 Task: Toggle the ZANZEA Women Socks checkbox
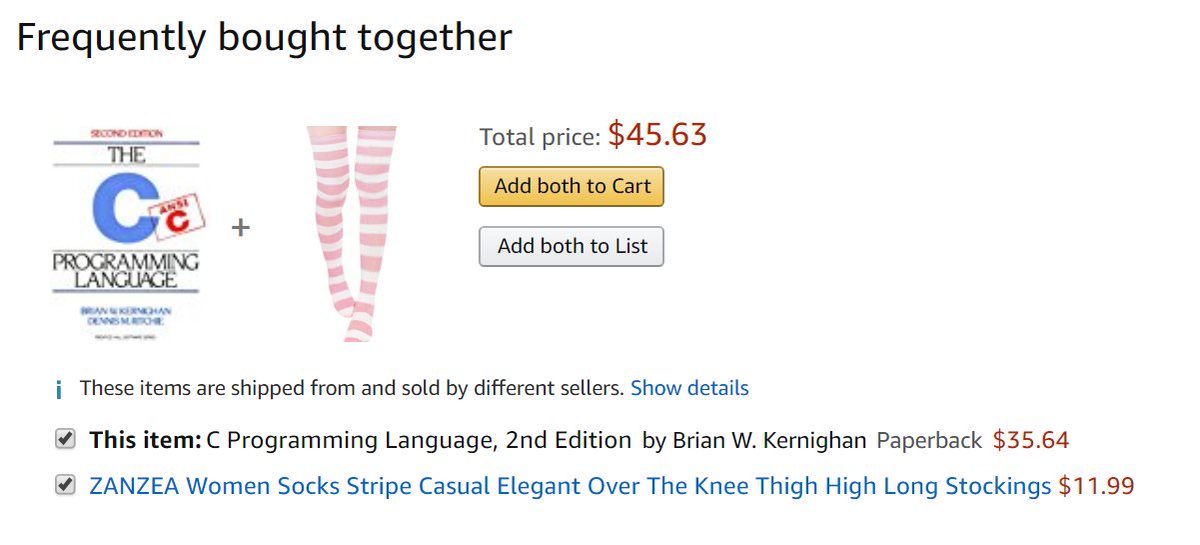click(x=65, y=485)
